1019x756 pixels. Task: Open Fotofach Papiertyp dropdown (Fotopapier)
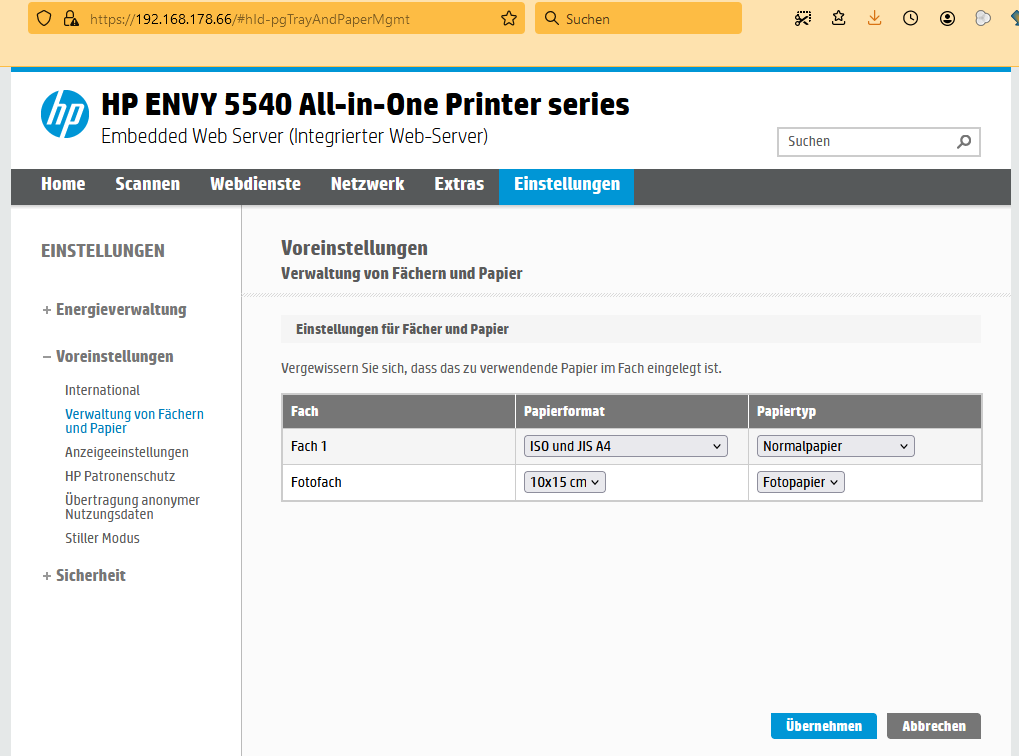(x=800, y=482)
